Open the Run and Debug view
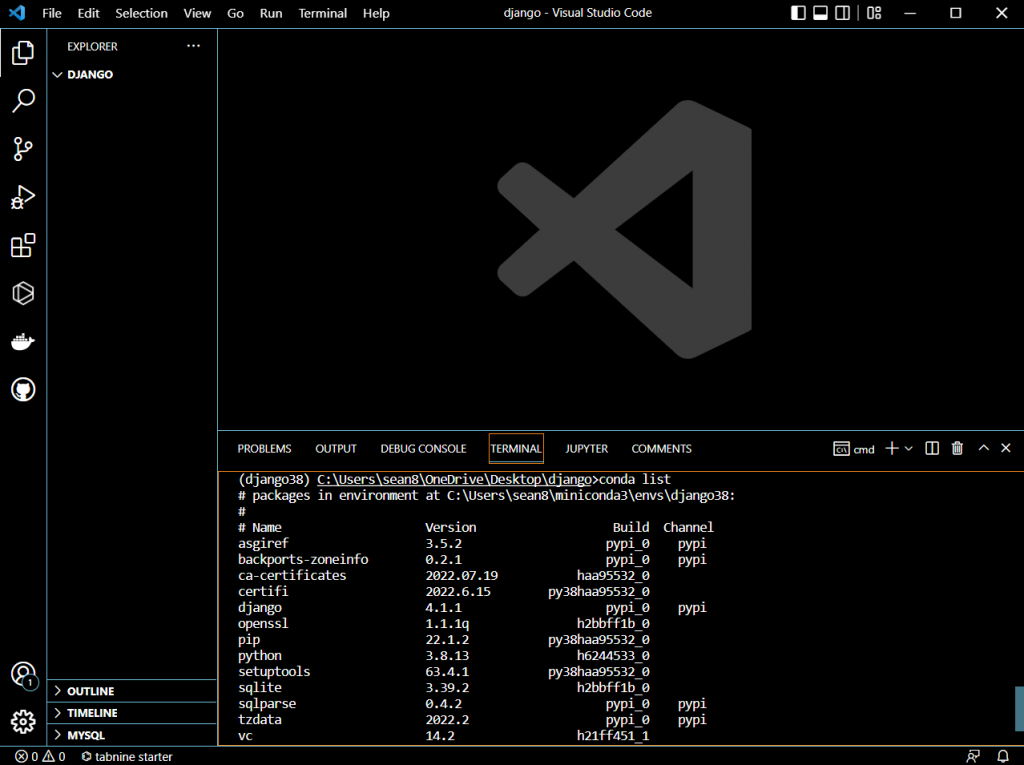 click(23, 197)
